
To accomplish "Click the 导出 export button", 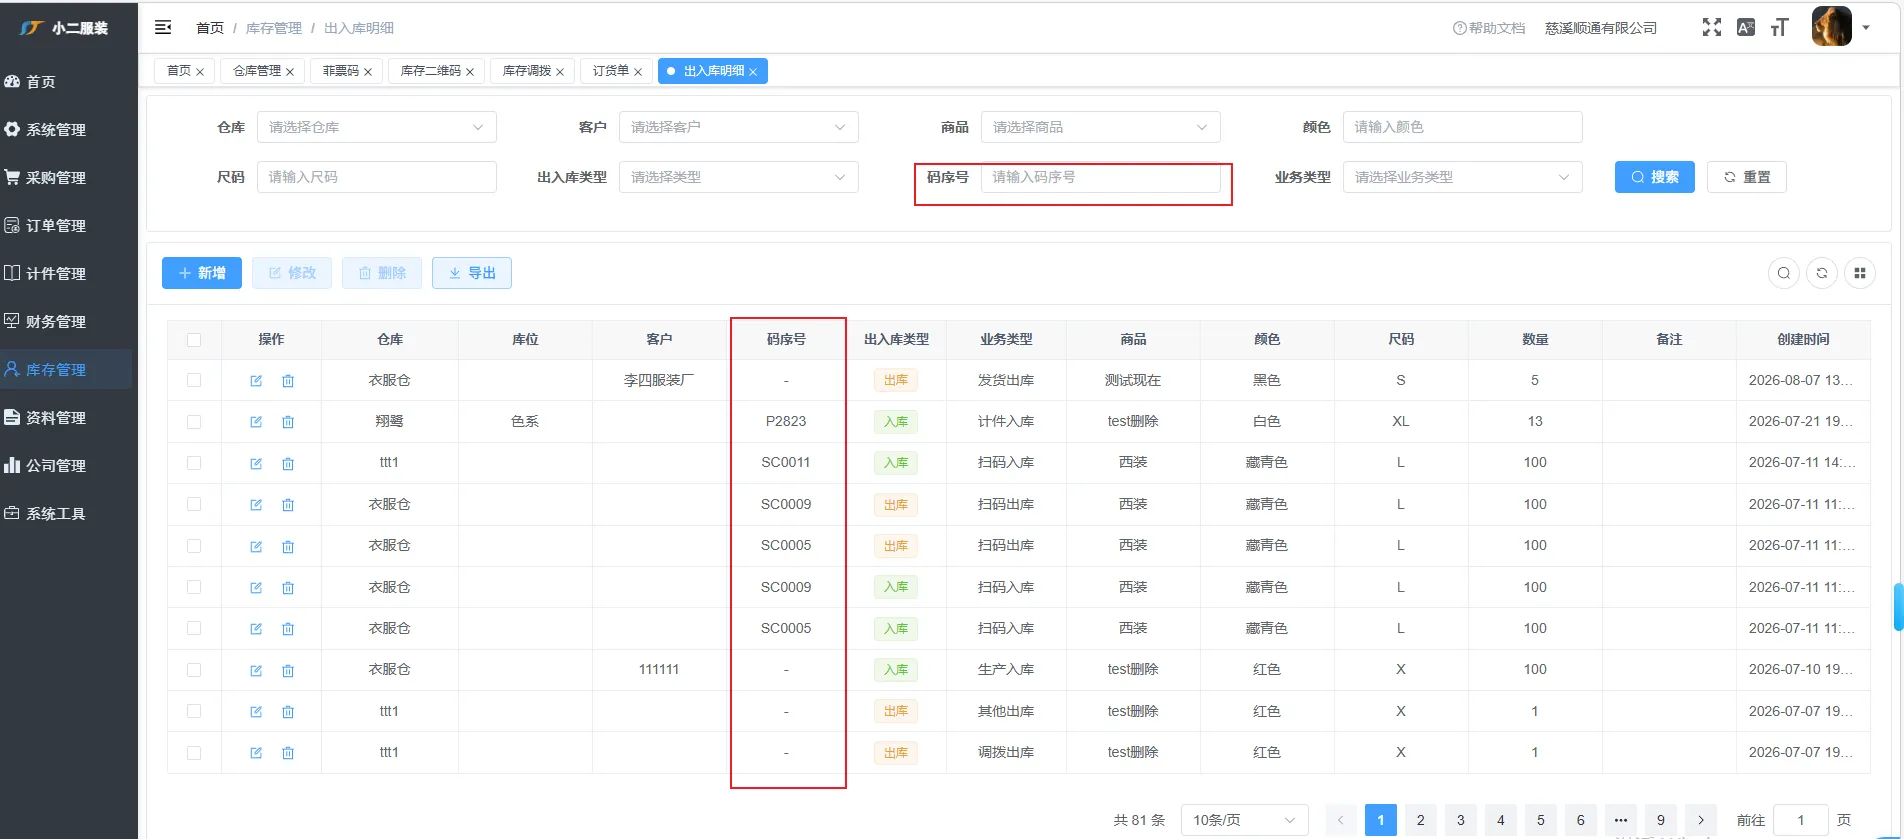I will click(x=472, y=273).
